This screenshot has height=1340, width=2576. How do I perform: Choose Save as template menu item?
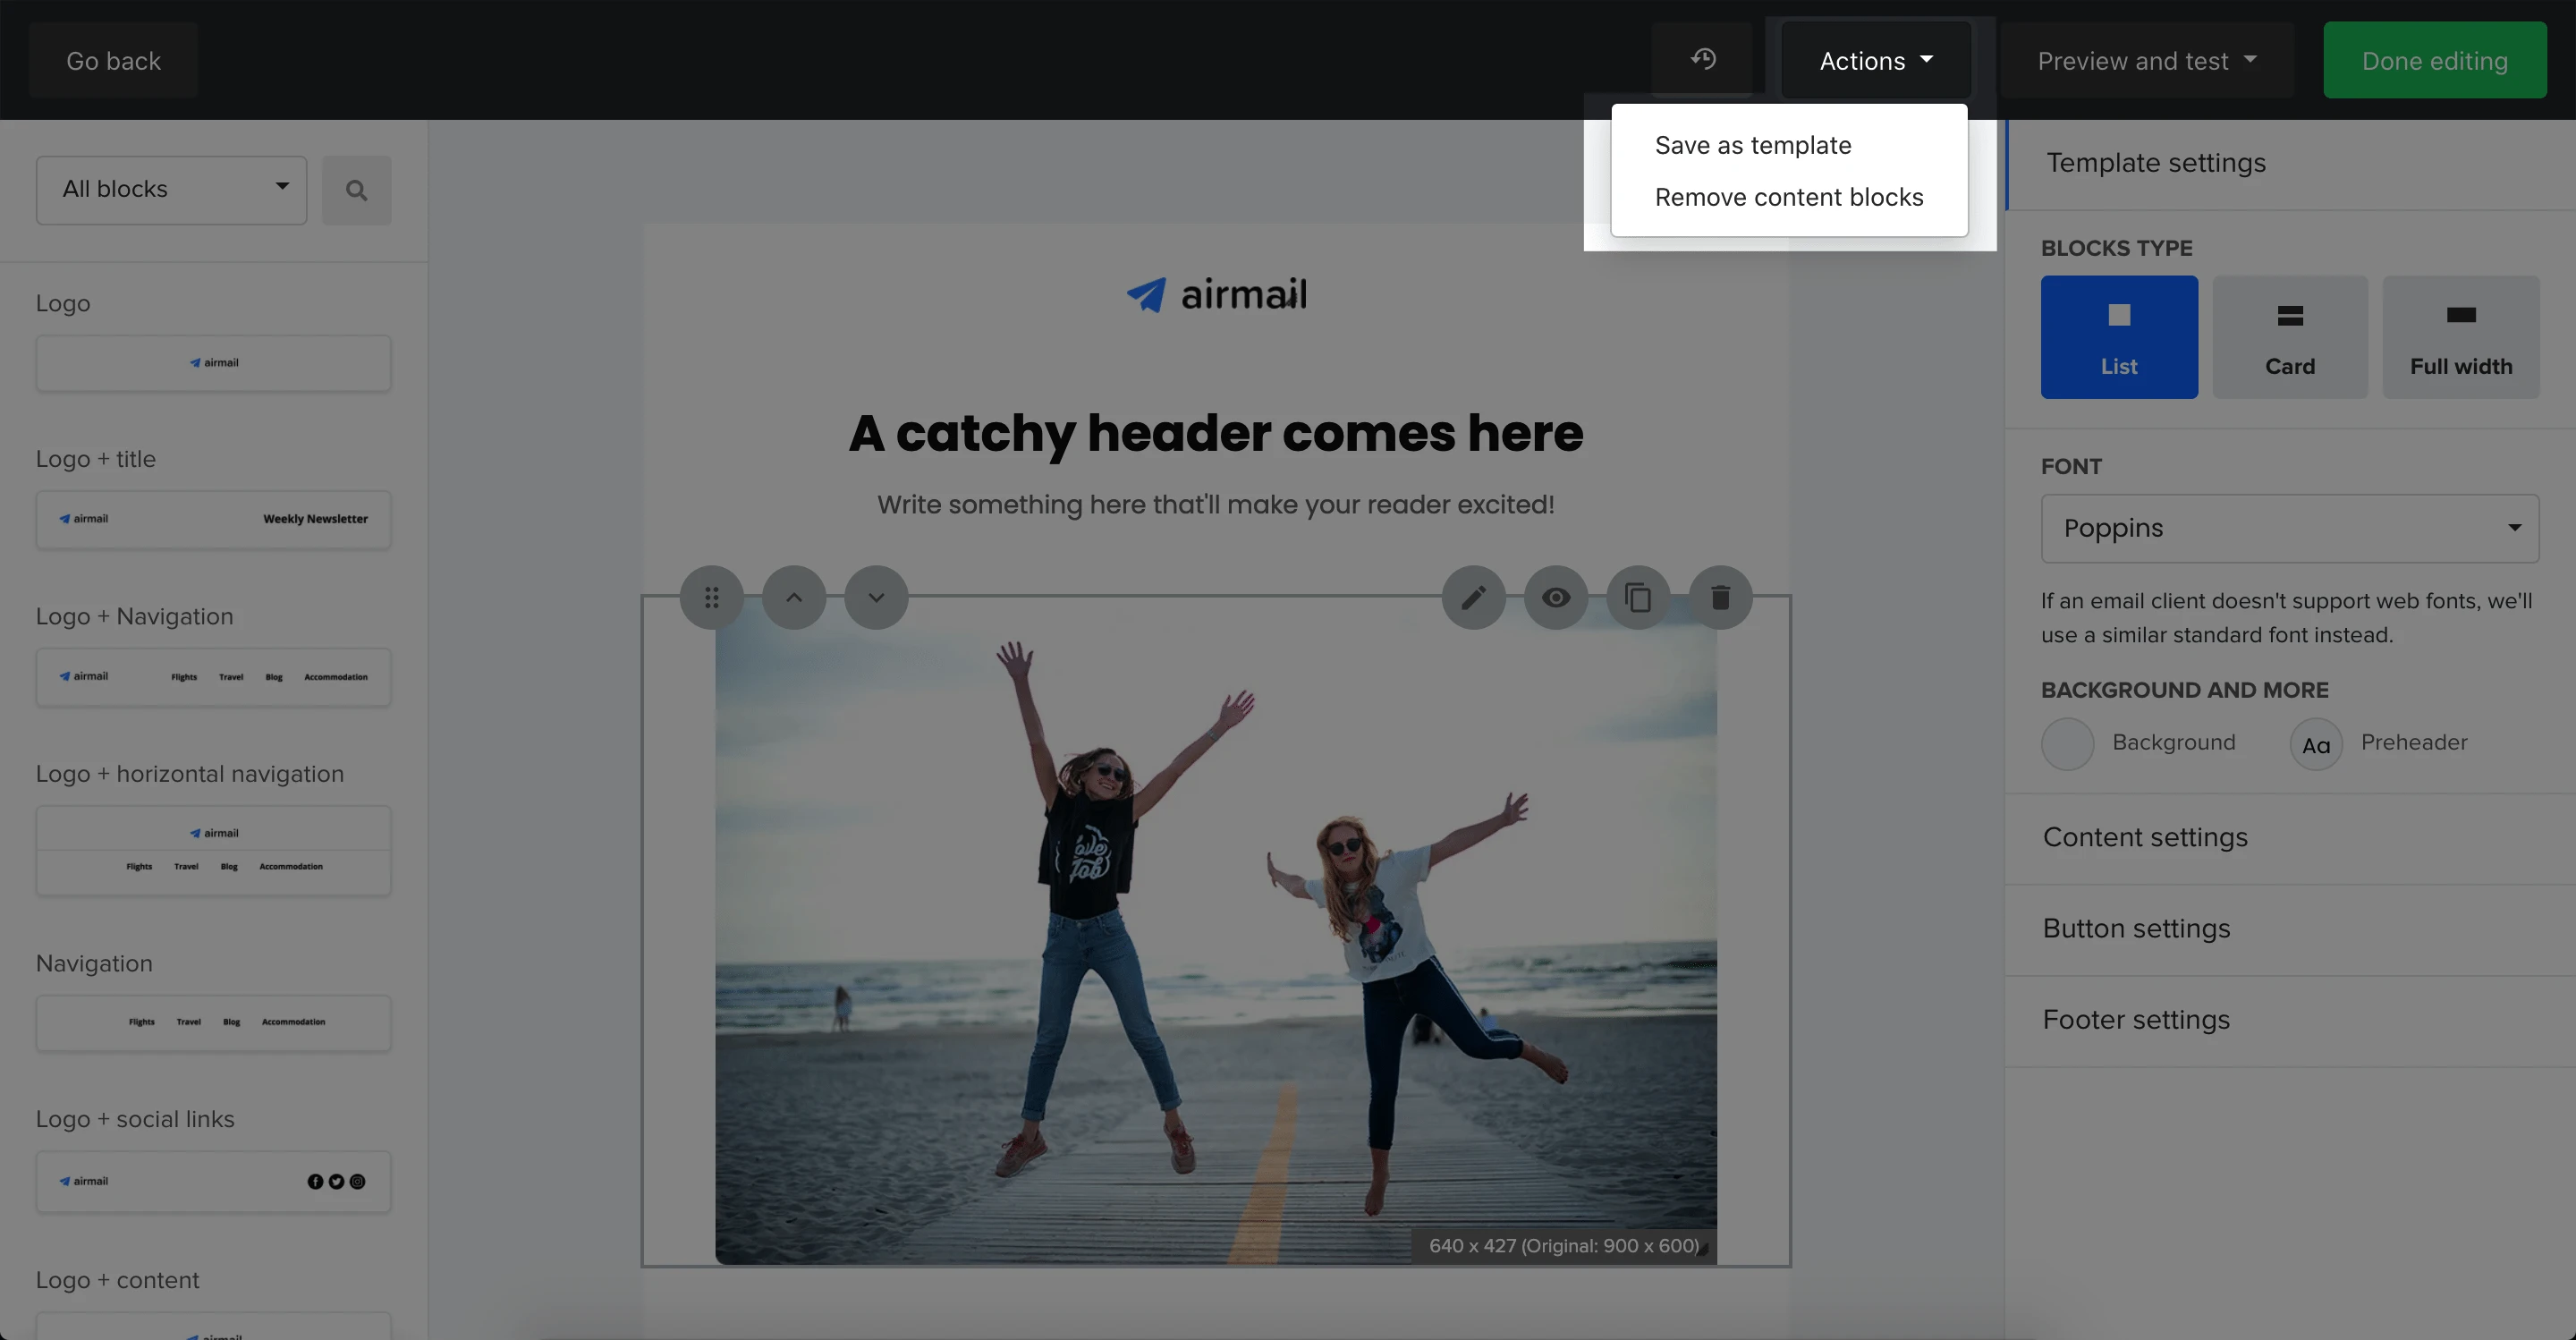click(x=1753, y=145)
